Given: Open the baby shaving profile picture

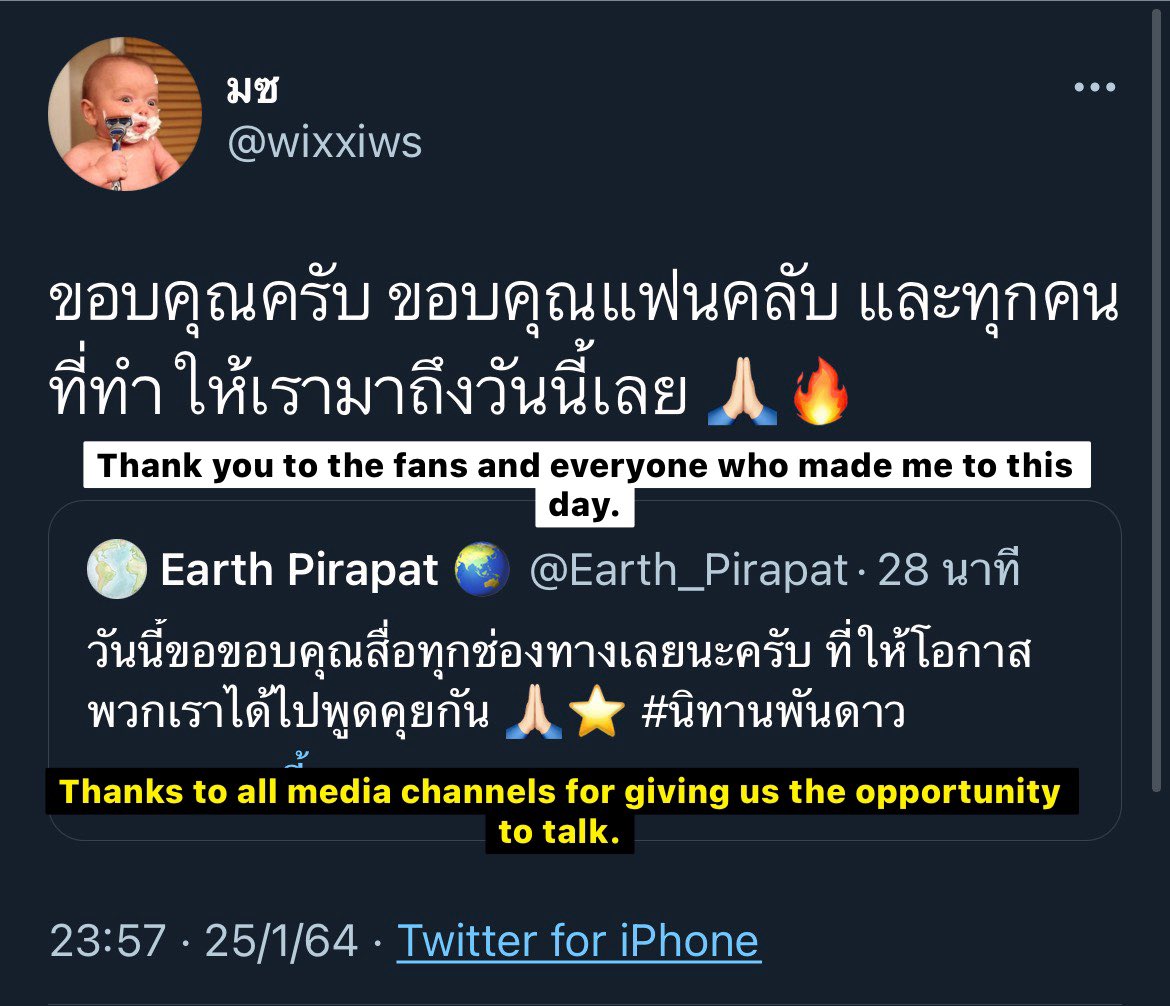Looking at the screenshot, I should pyautogui.click(x=125, y=114).
